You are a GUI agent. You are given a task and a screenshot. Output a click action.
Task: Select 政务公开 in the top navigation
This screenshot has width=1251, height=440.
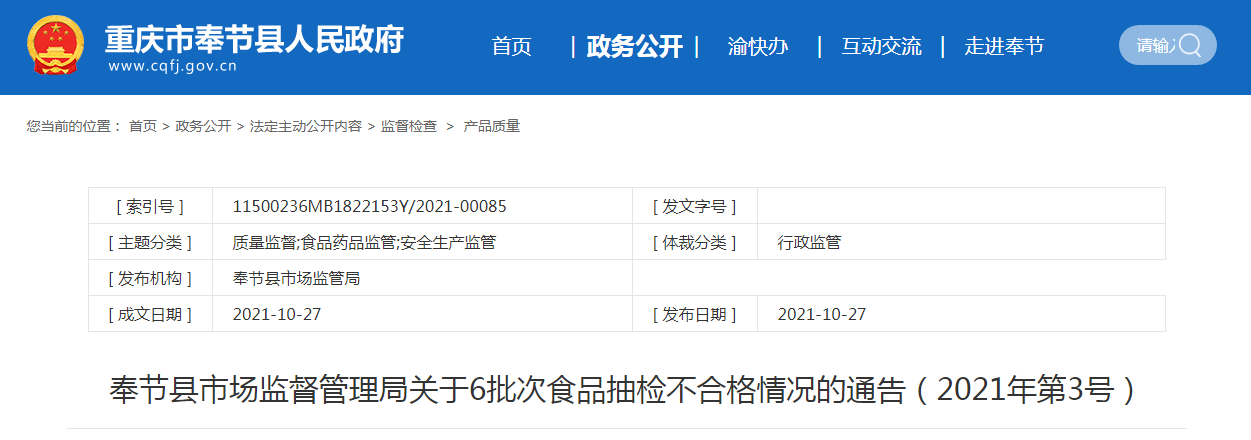(x=634, y=46)
